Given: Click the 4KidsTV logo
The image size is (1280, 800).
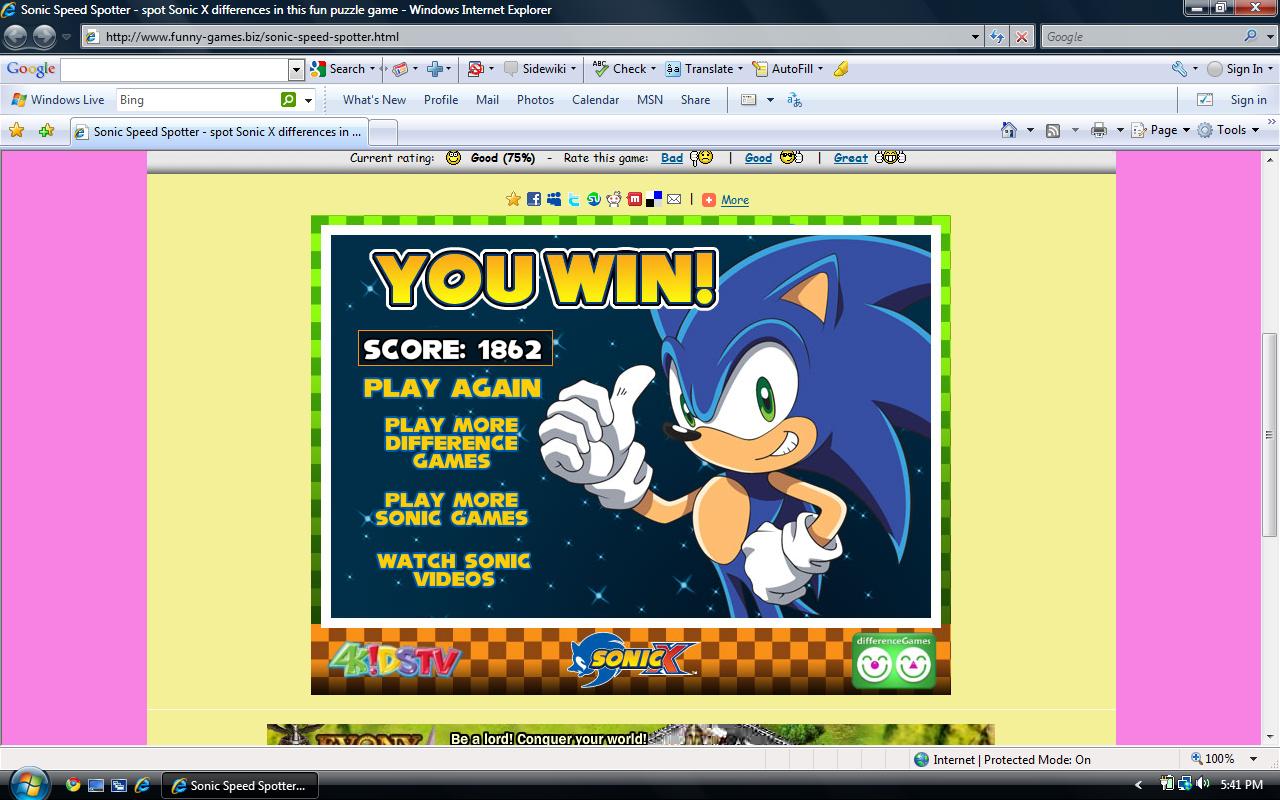Looking at the screenshot, I should coord(394,661).
